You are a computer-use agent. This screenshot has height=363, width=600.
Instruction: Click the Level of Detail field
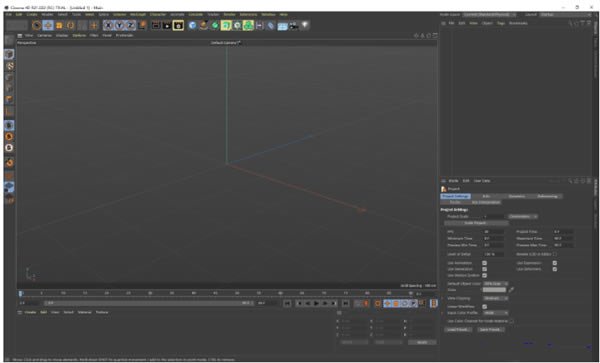(x=494, y=254)
